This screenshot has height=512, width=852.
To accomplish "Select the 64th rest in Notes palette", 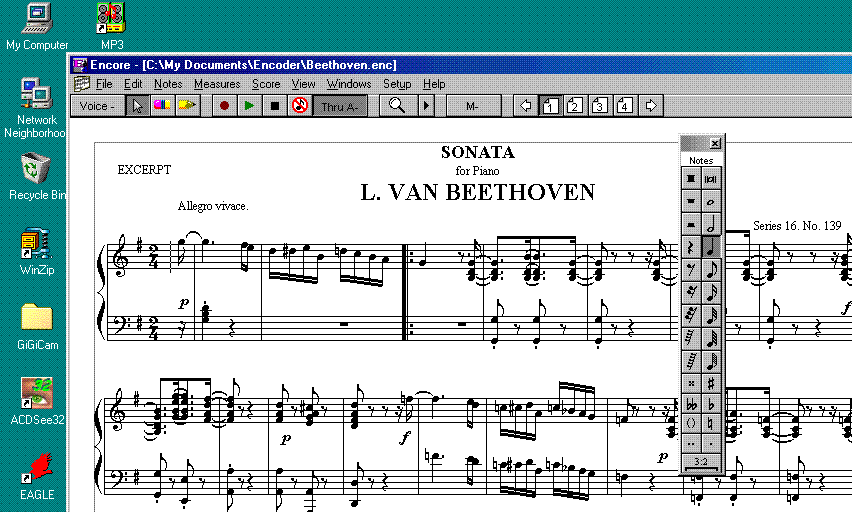I will [691, 338].
